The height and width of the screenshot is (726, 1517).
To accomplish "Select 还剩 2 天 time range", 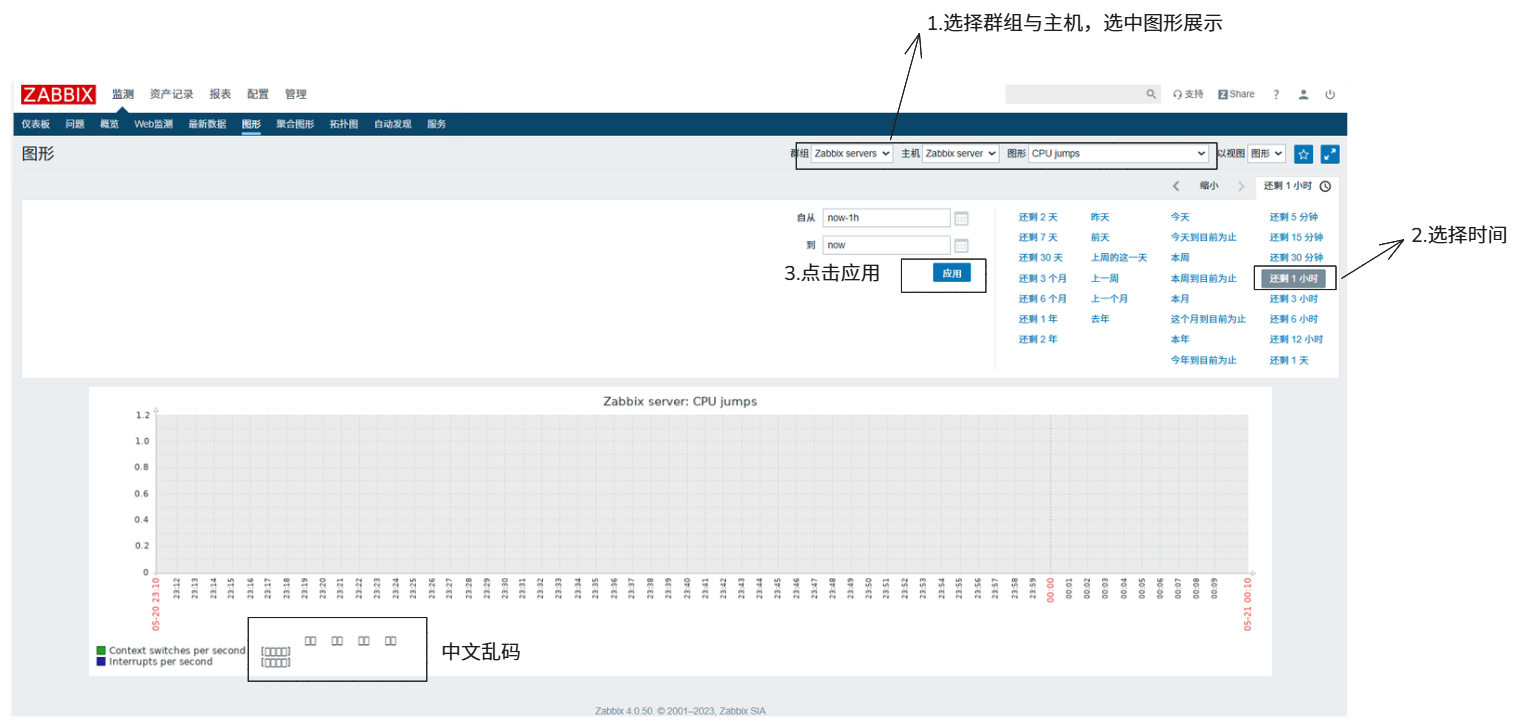I will click(1038, 217).
